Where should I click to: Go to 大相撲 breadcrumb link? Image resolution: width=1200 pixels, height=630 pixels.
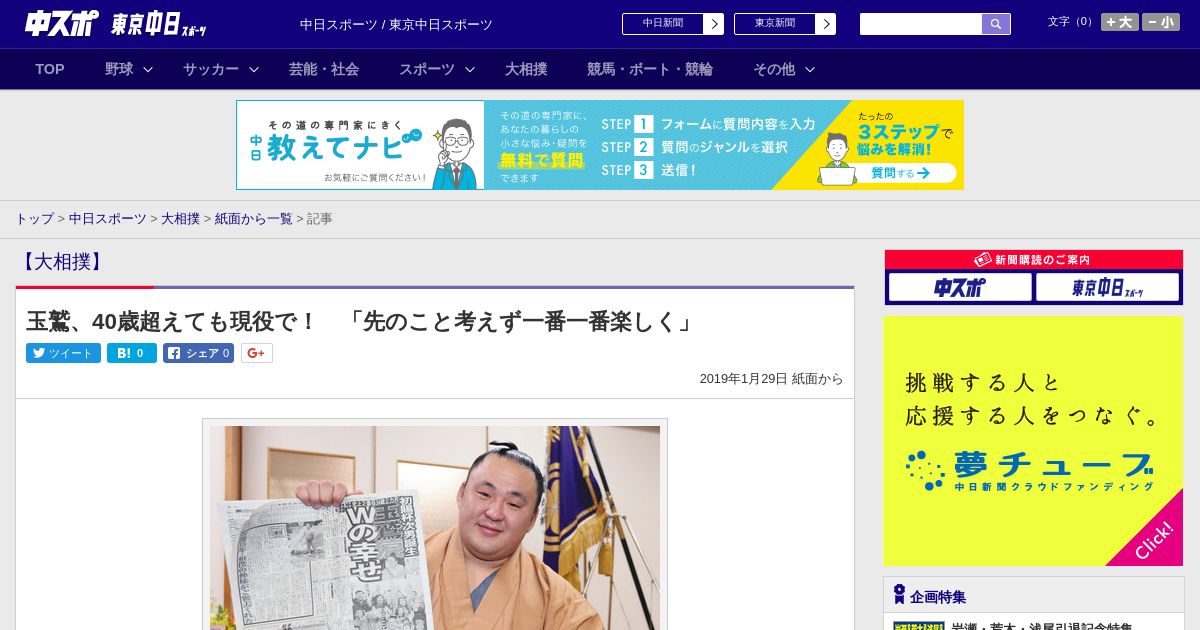[x=180, y=218]
